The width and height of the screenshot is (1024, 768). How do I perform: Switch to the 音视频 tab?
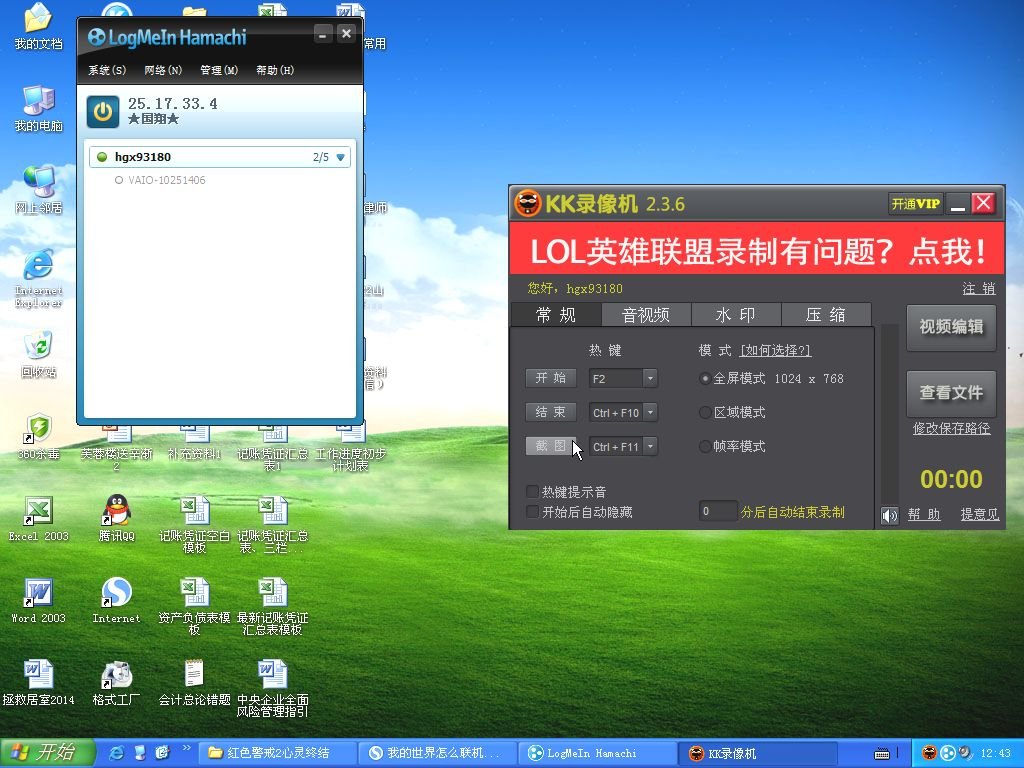tap(645, 314)
